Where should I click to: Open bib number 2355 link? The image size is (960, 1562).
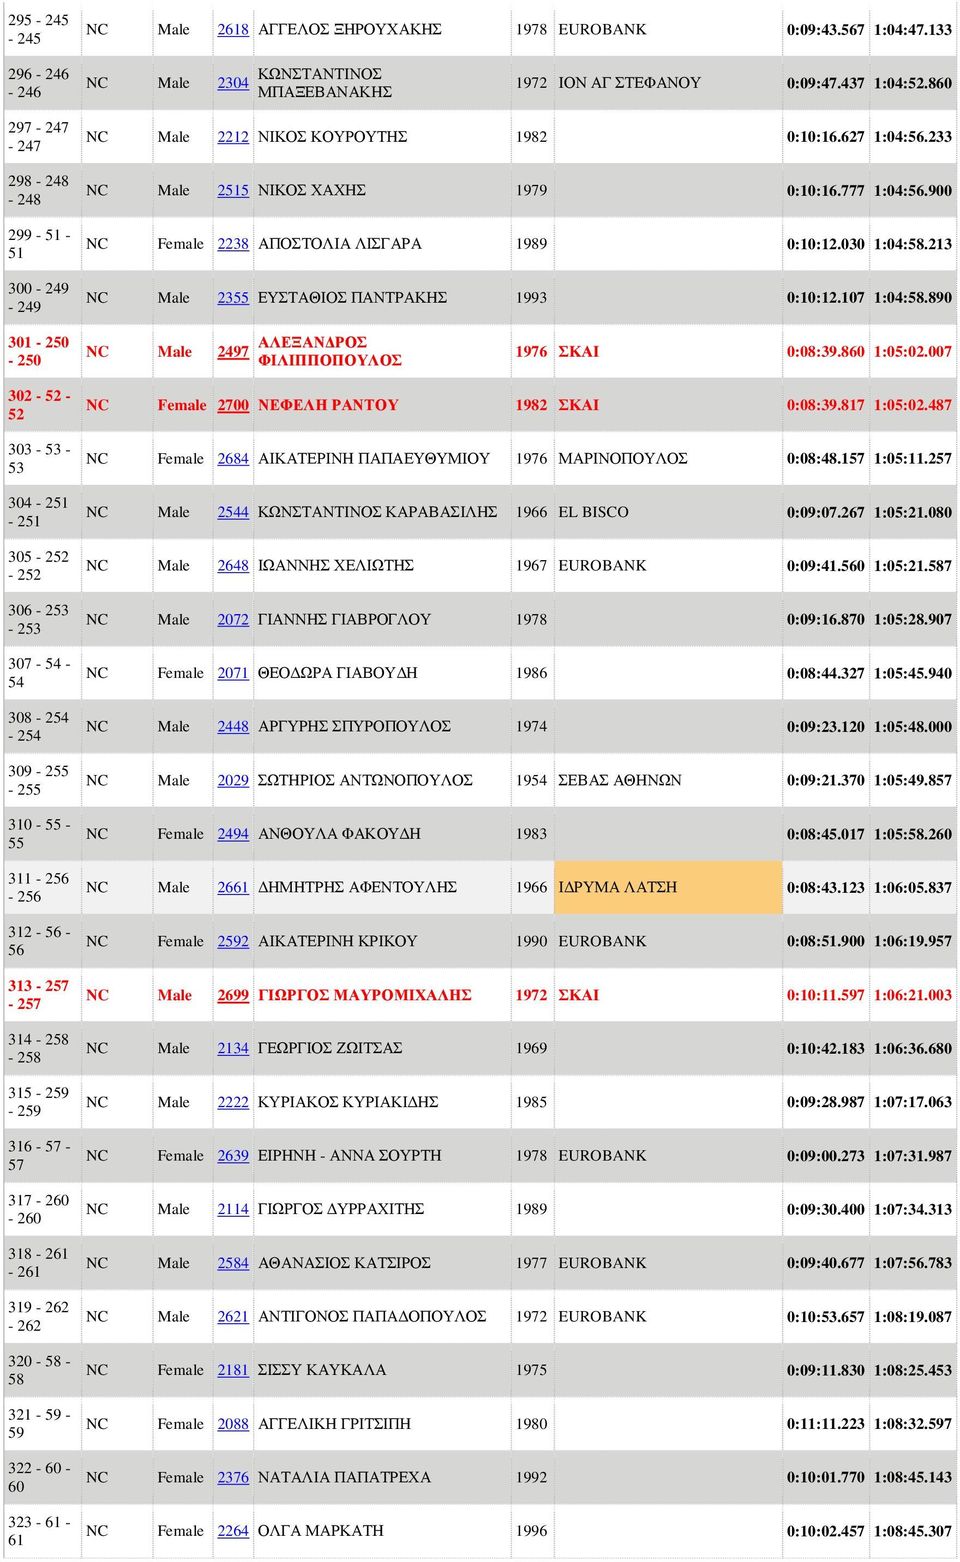click(233, 298)
